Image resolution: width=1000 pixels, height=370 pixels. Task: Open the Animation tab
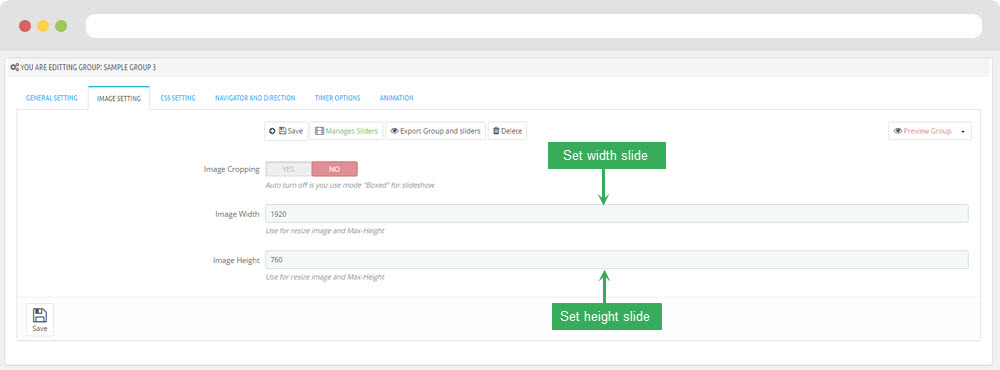pyautogui.click(x=397, y=98)
